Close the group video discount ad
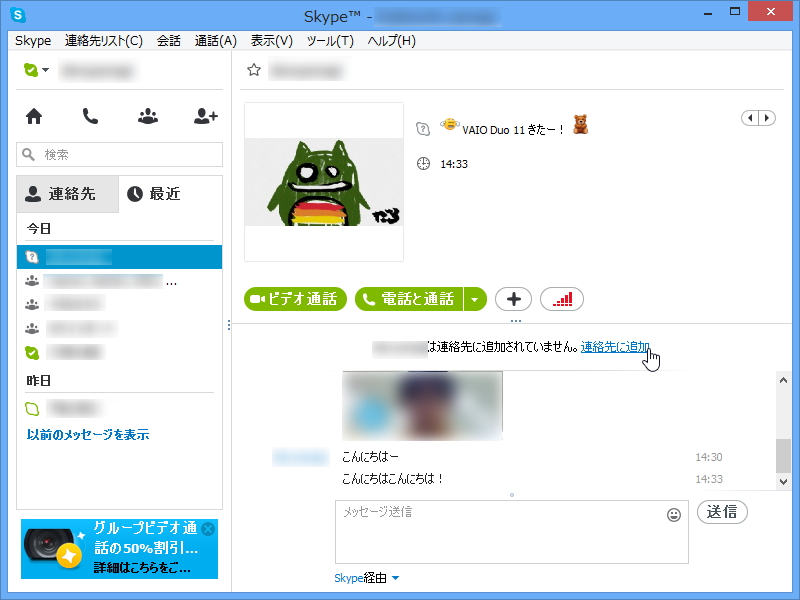 click(x=208, y=529)
